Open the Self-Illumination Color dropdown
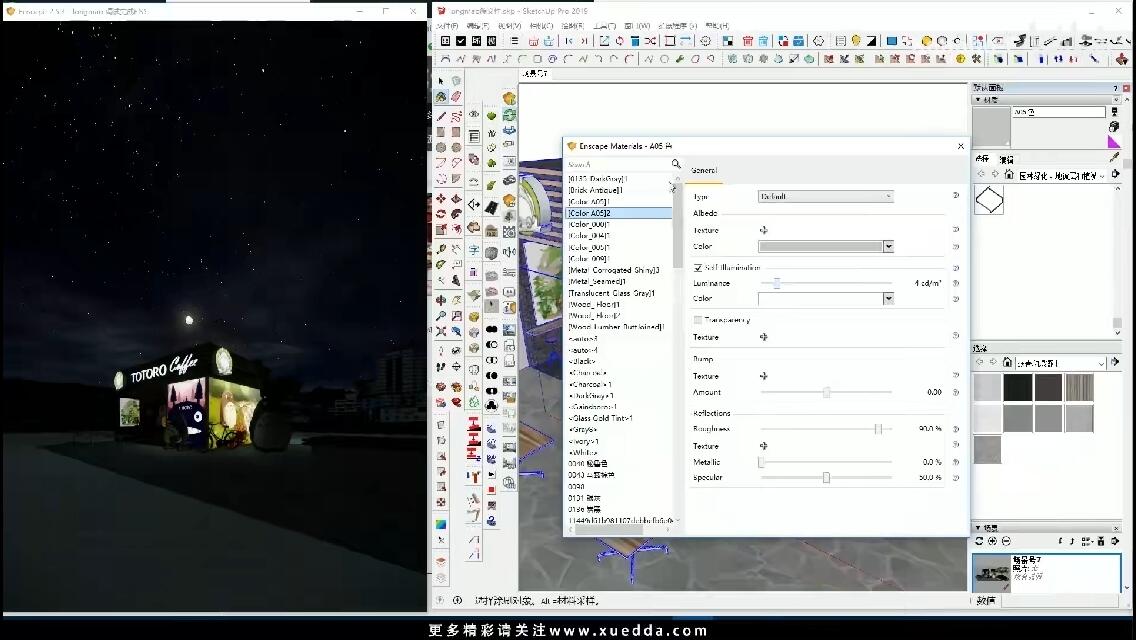Screen dimensions: 1136x640 (x=888, y=299)
